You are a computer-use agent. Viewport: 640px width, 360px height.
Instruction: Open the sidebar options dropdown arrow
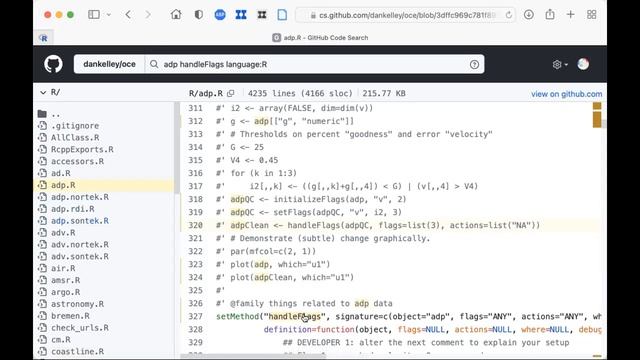[109, 15]
